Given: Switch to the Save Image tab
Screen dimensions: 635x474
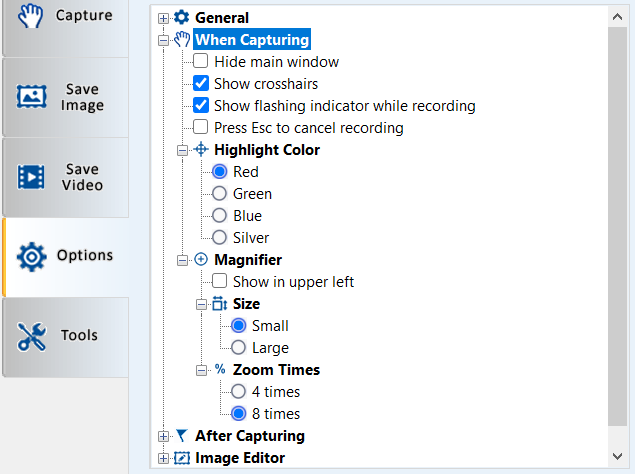Looking at the screenshot, I should tap(65, 97).
